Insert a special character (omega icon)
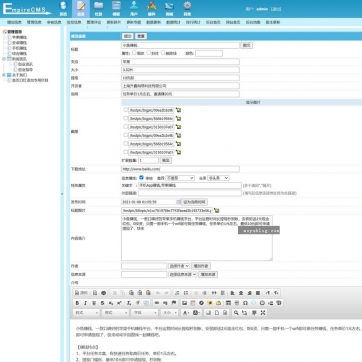 coord(245,303)
